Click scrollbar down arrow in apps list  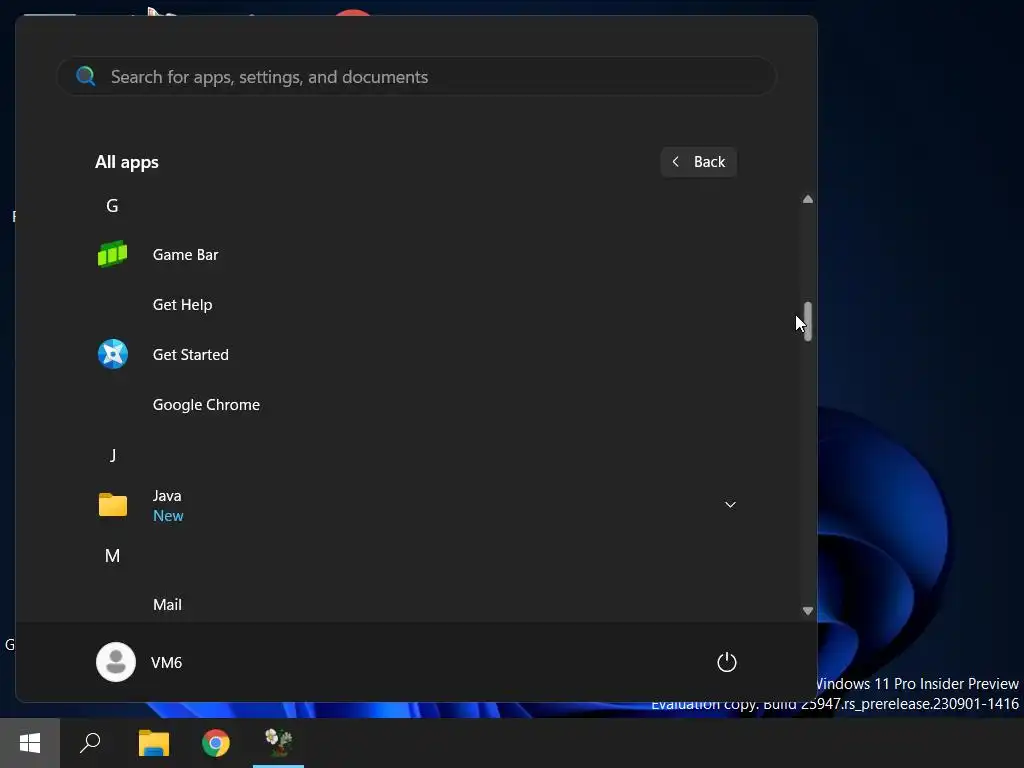(x=808, y=611)
